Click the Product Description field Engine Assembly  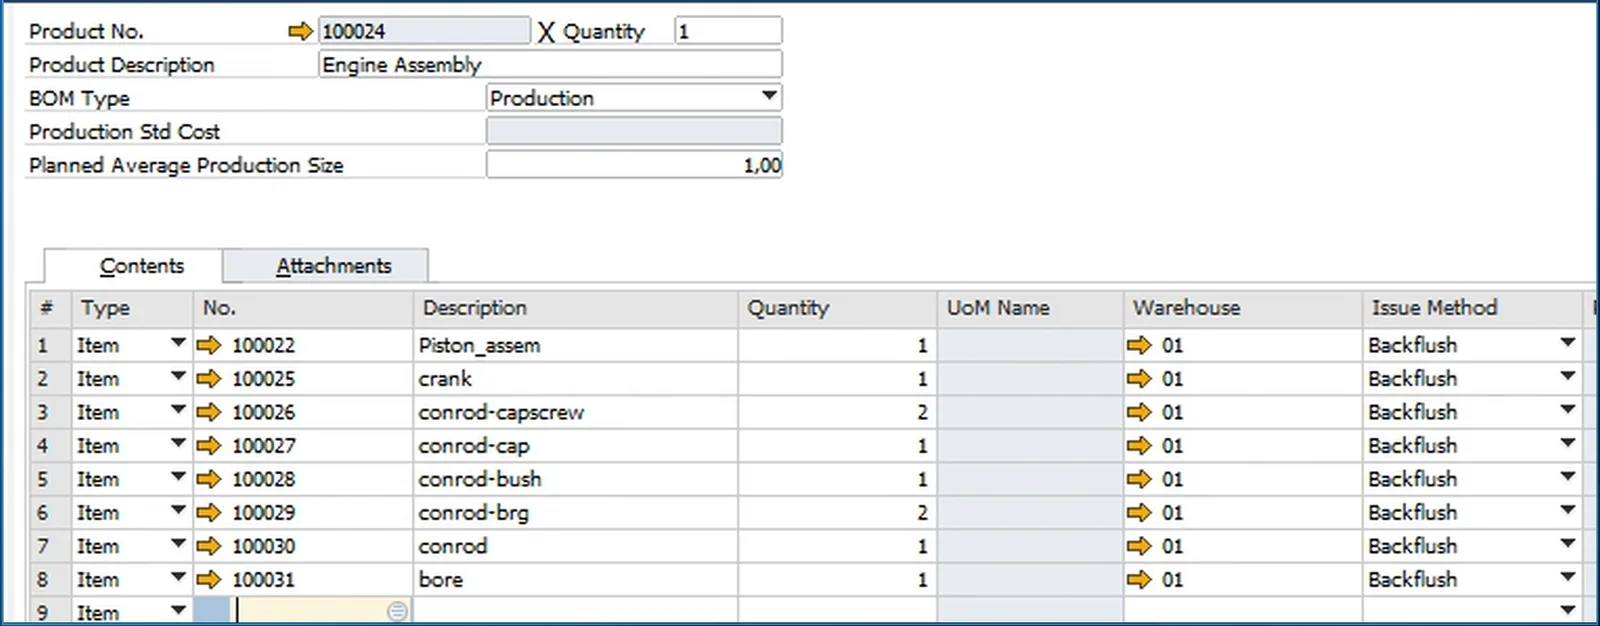click(x=550, y=65)
